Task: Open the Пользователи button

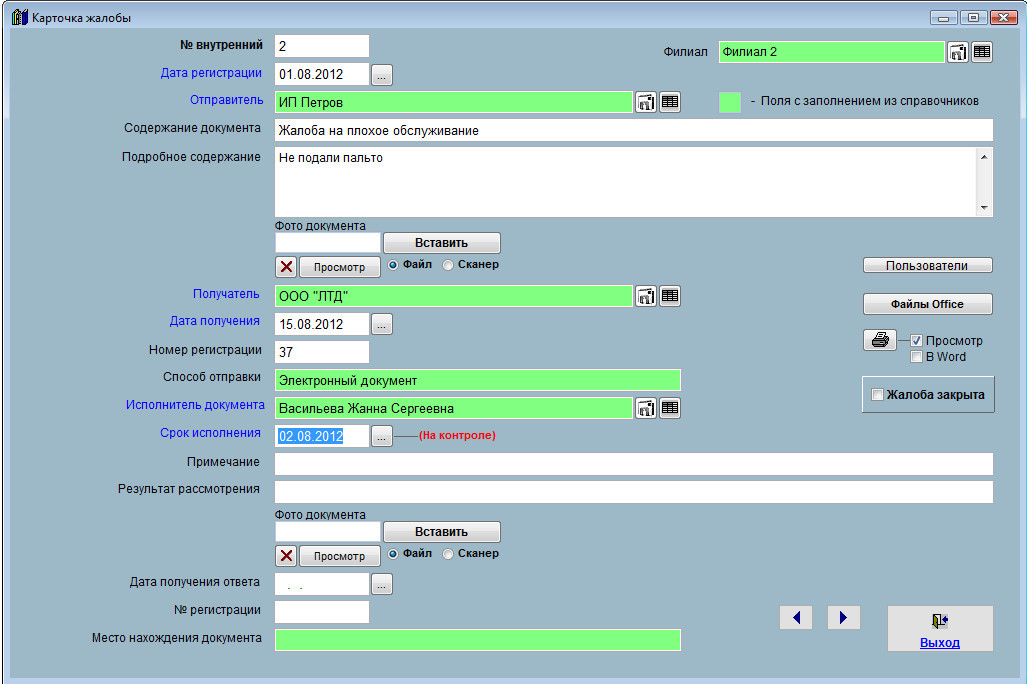Action: [x=927, y=265]
